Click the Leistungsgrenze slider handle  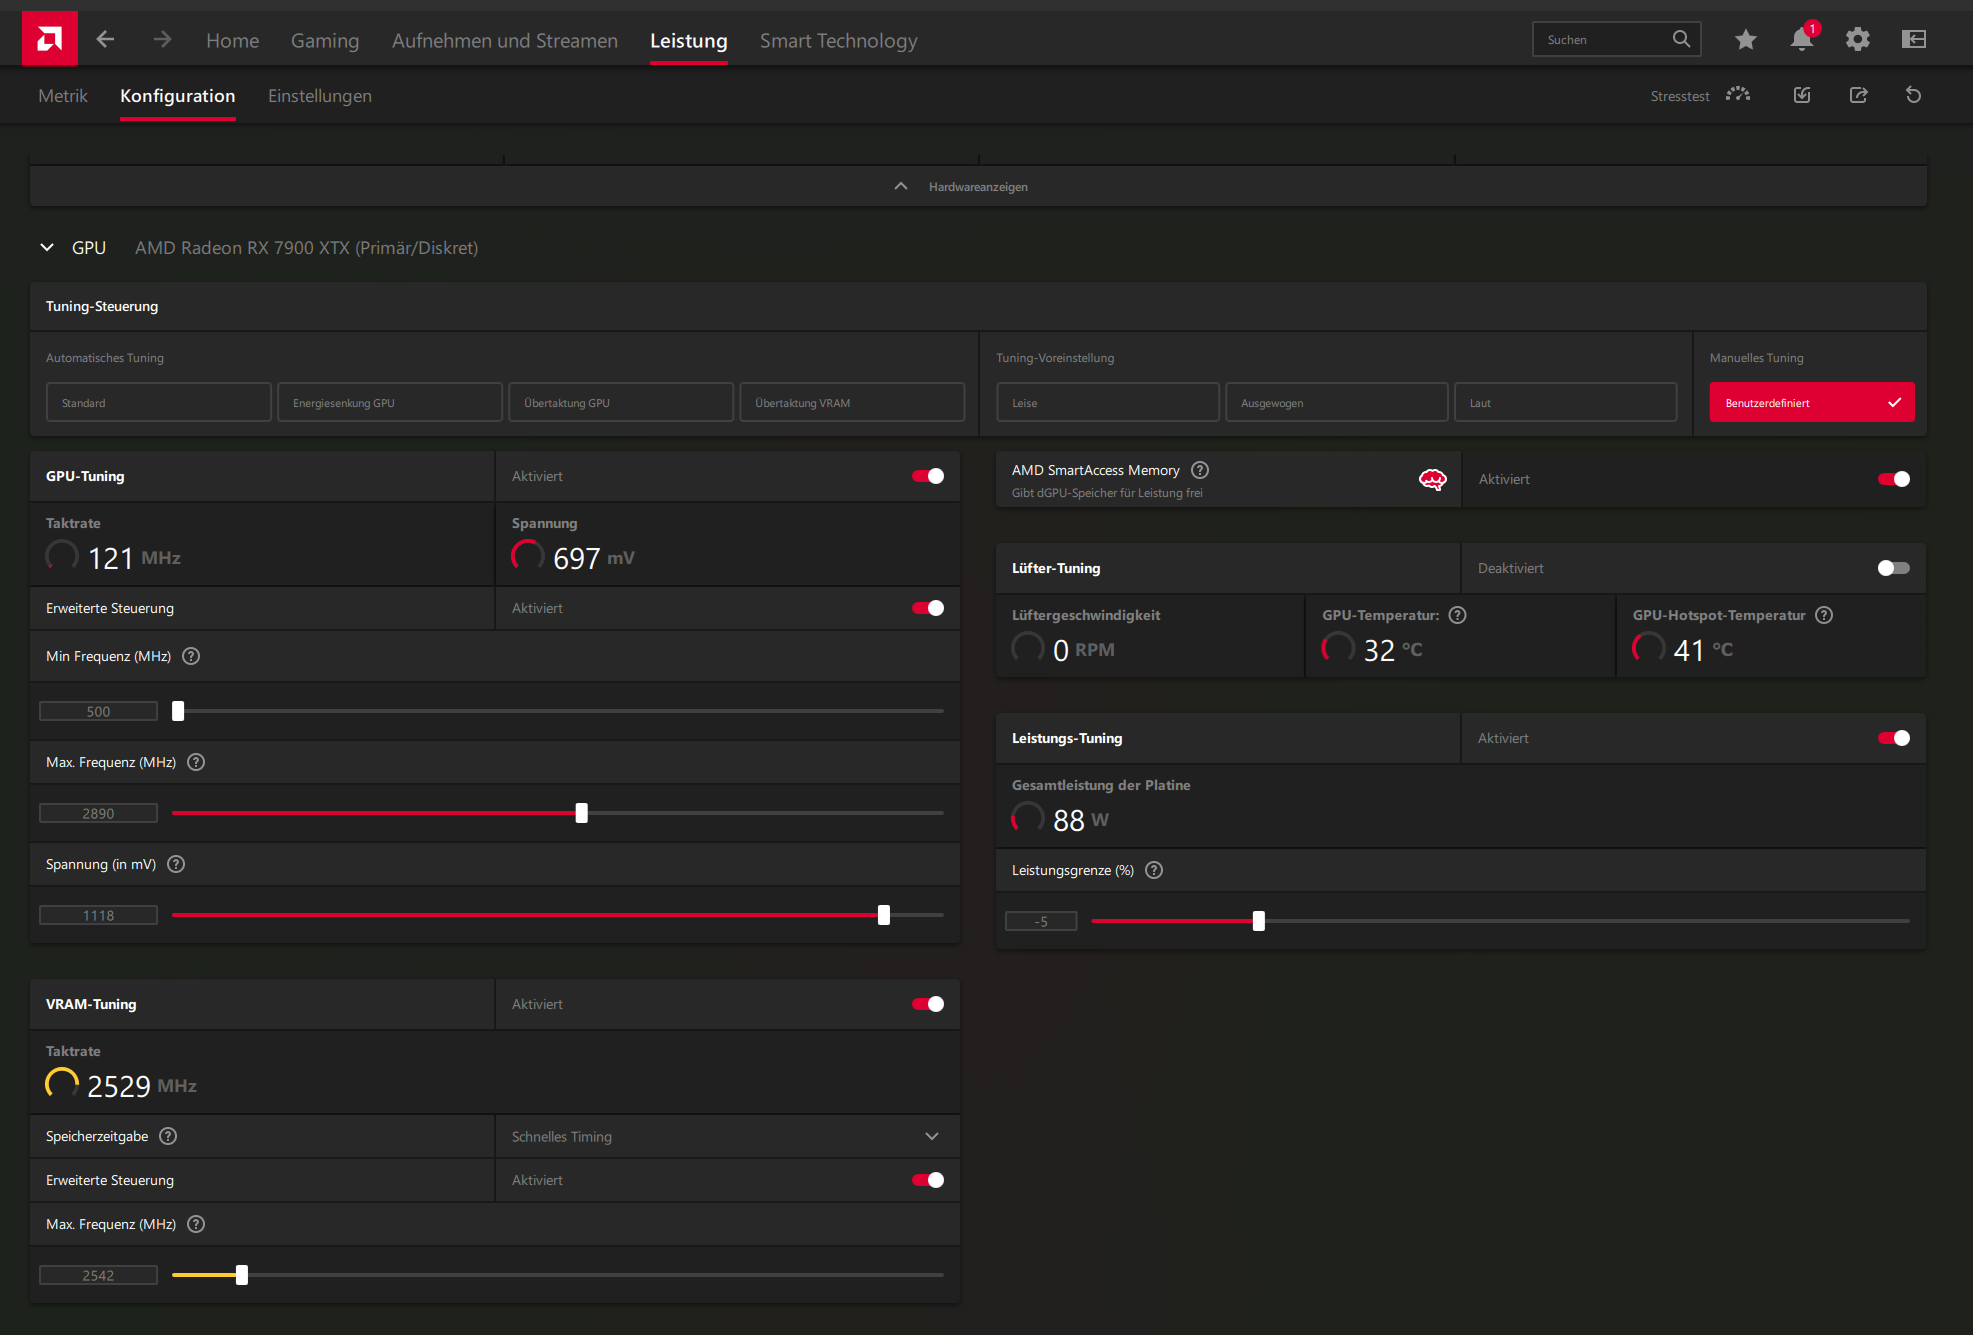pos(1258,921)
